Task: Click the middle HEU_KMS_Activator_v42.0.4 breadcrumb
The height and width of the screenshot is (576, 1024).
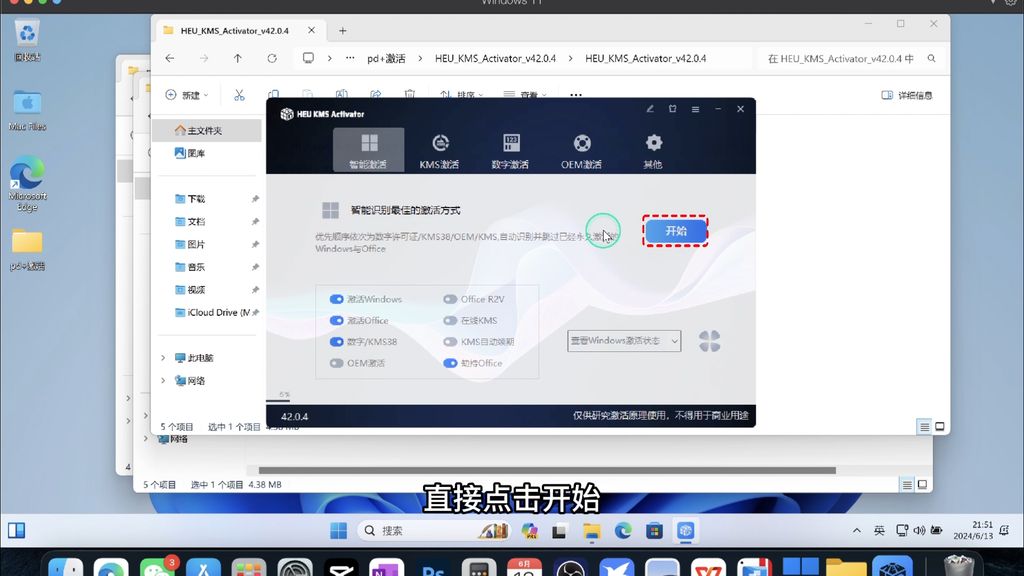Action: tap(495, 58)
